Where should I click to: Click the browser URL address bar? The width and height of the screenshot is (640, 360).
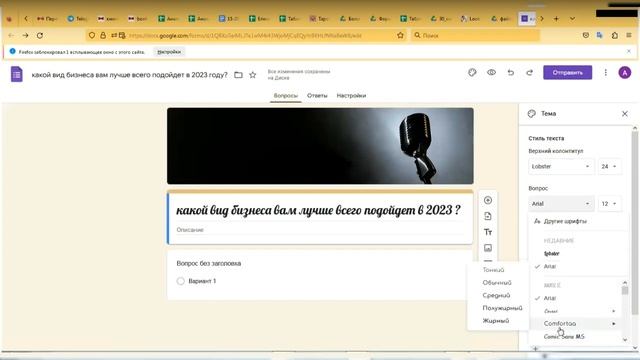pyautogui.click(x=245, y=36)
